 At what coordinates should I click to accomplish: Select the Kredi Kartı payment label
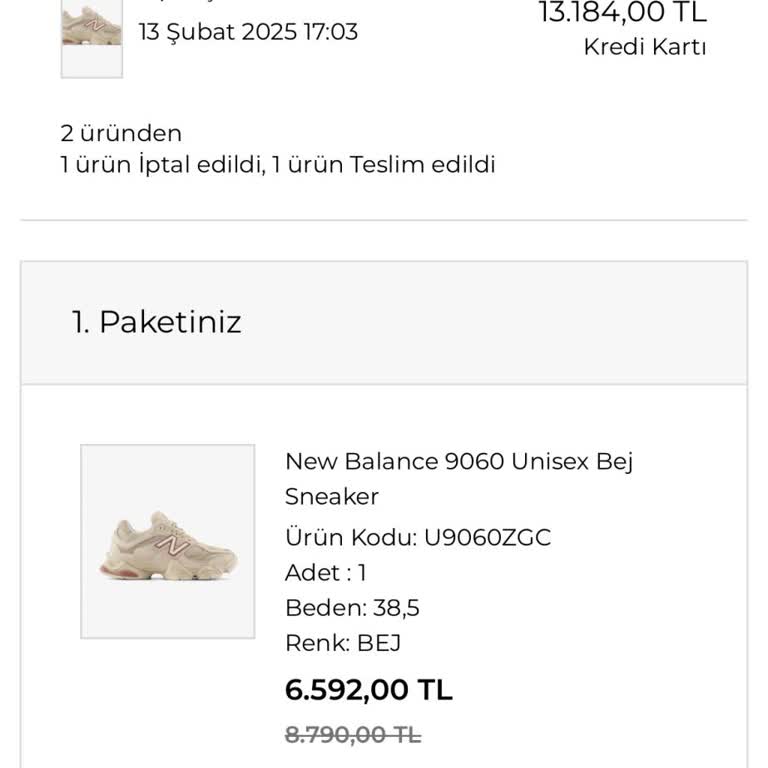coord(645,47)
